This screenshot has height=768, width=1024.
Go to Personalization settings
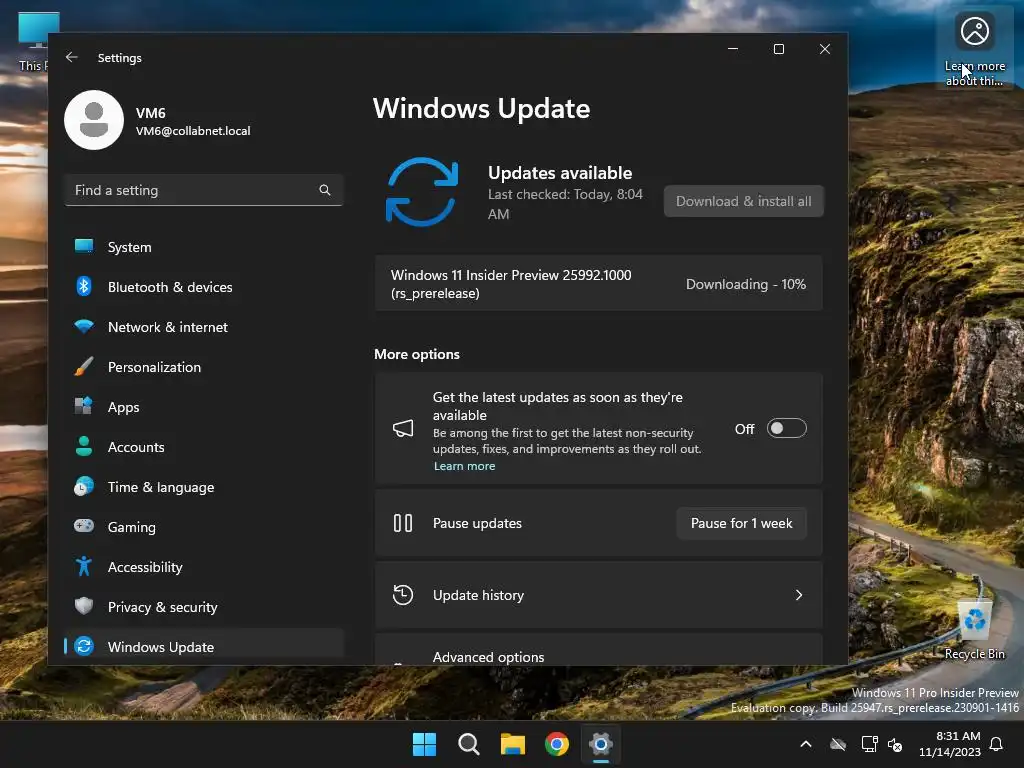point(204,367)
